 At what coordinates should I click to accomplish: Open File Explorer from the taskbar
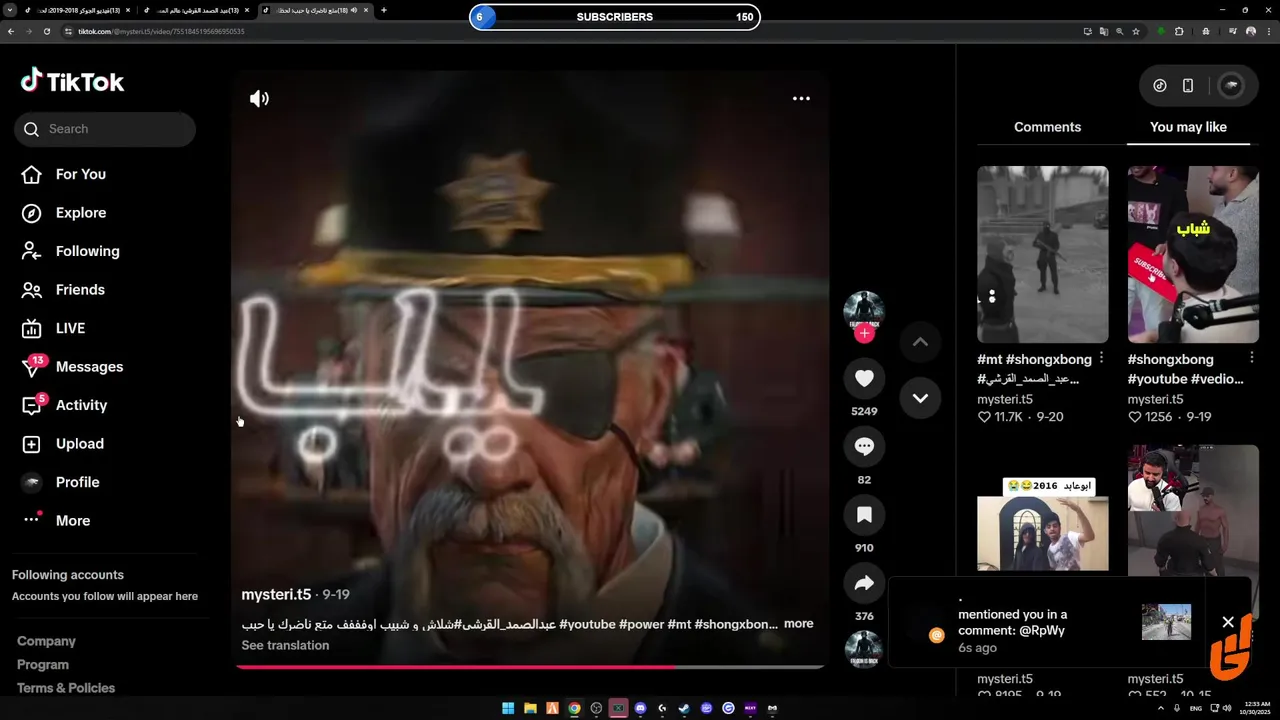[530, 708]
